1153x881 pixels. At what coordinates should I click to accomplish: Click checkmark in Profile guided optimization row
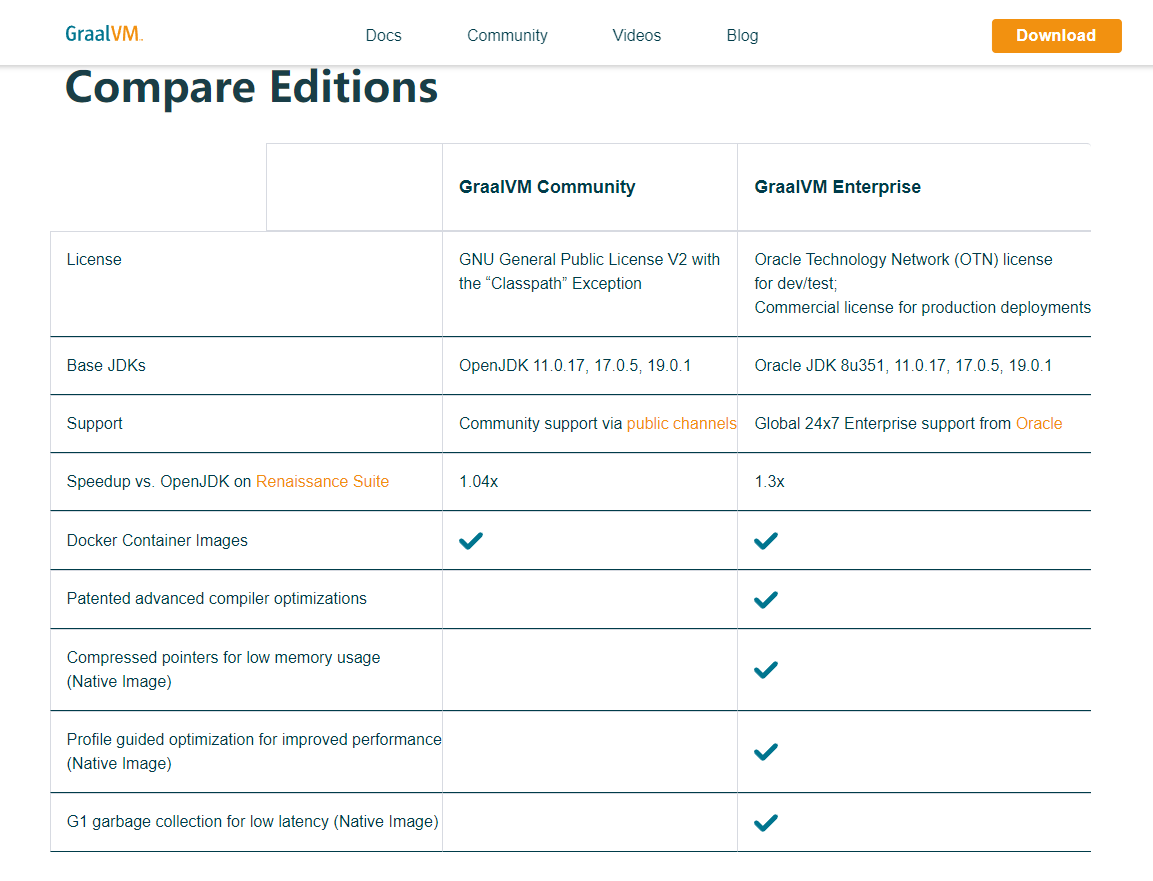coord(765,752)
